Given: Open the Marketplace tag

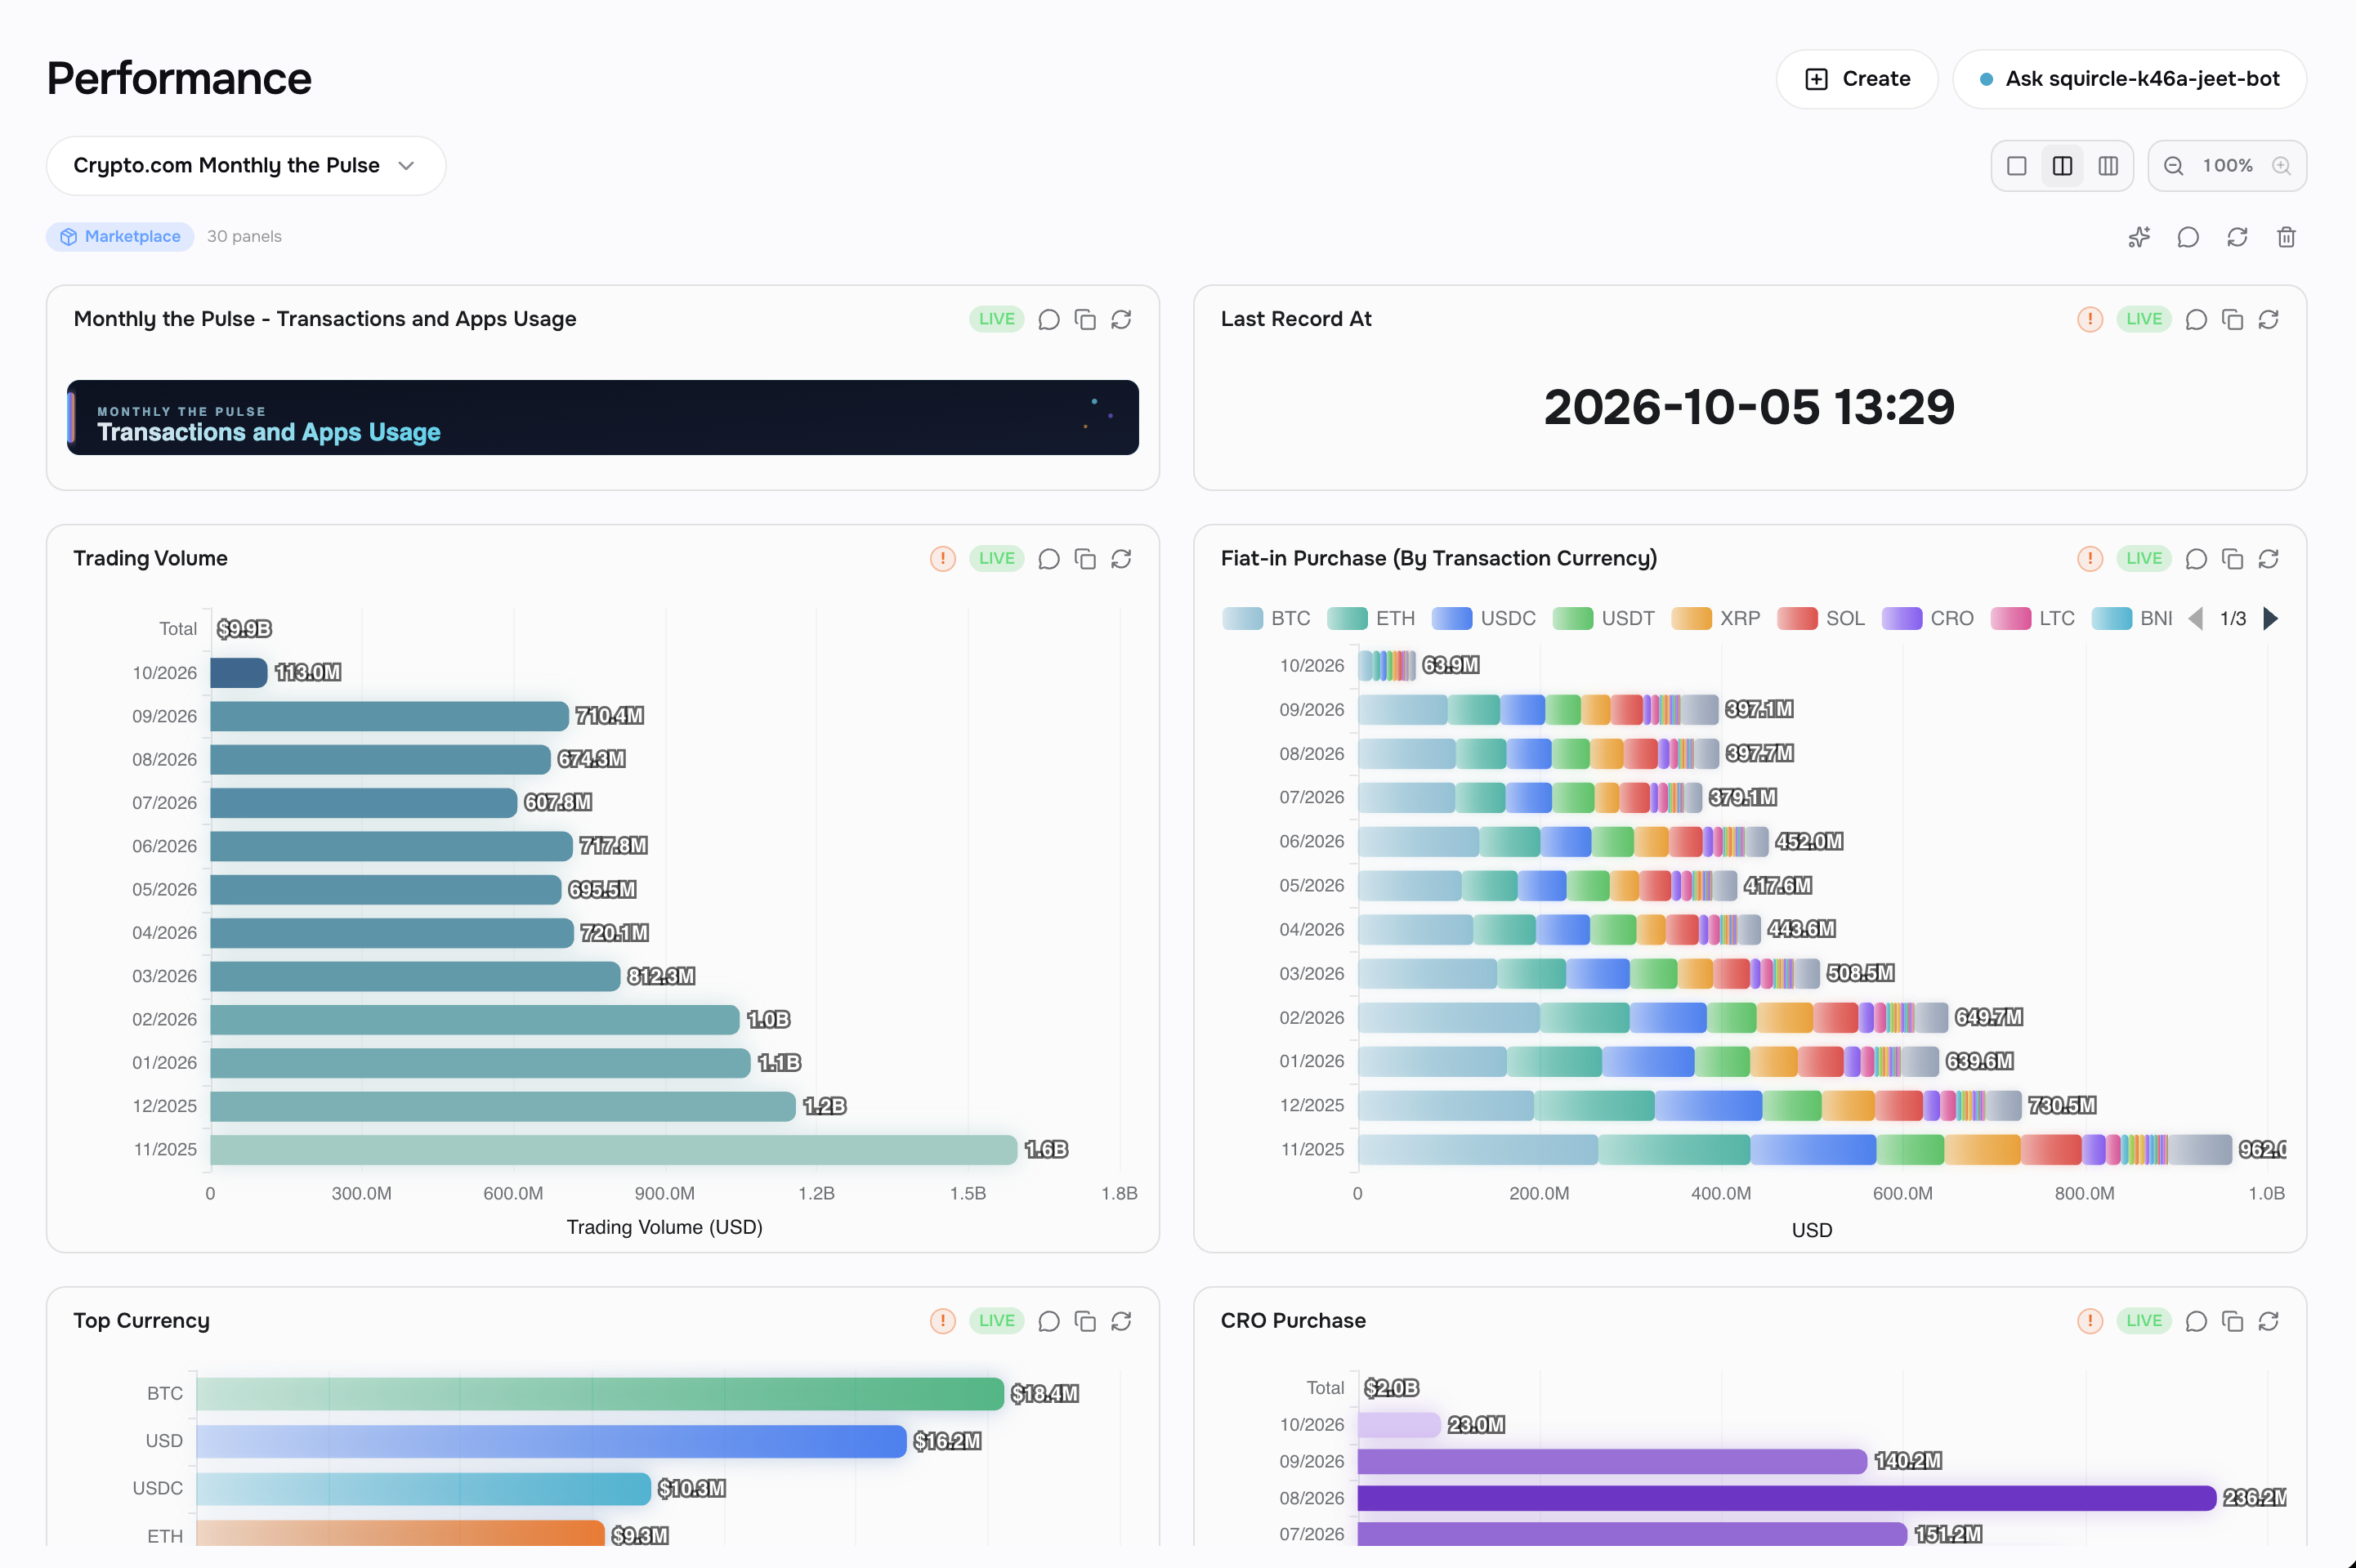Looking at the screenshot, I should (120, 237).
